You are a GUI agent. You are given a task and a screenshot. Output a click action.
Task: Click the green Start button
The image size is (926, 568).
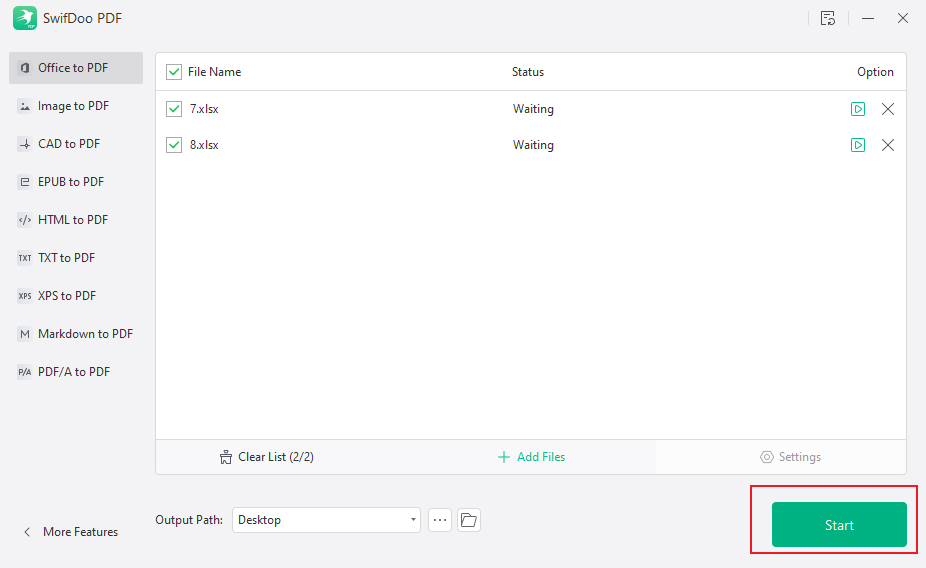click(x=839, y=525)
